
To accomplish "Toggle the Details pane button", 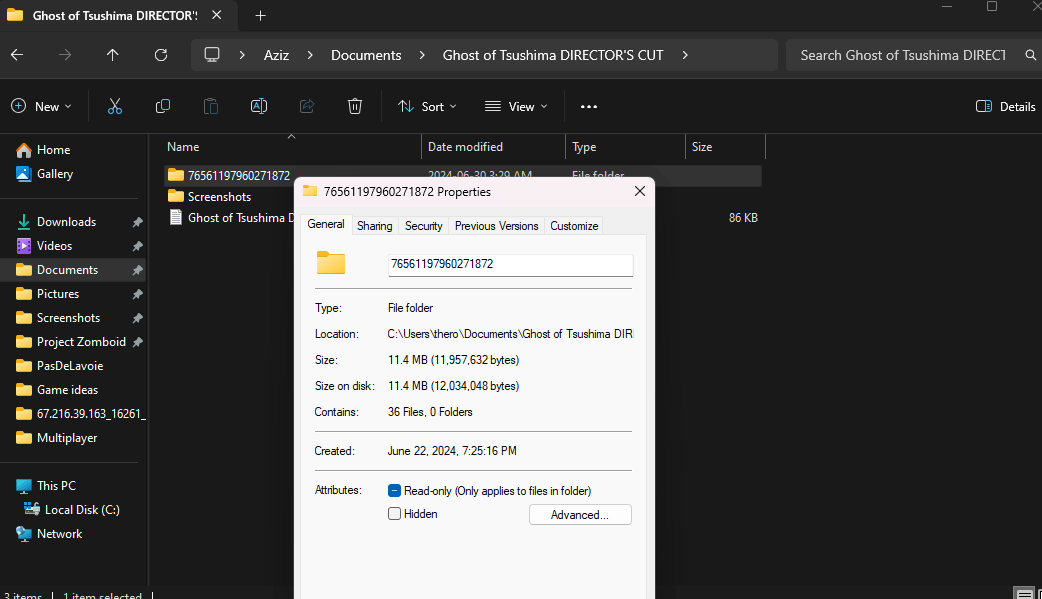I will (1005, 106).
